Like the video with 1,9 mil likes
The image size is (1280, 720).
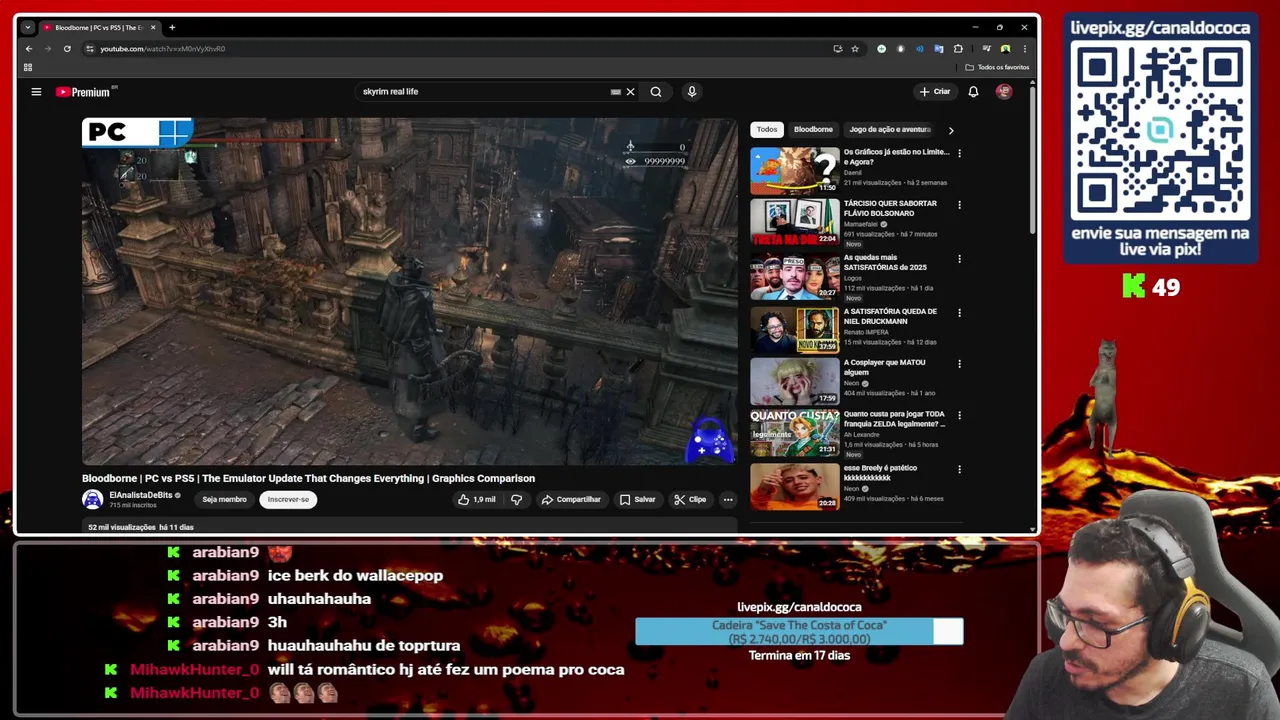point(476,499)
